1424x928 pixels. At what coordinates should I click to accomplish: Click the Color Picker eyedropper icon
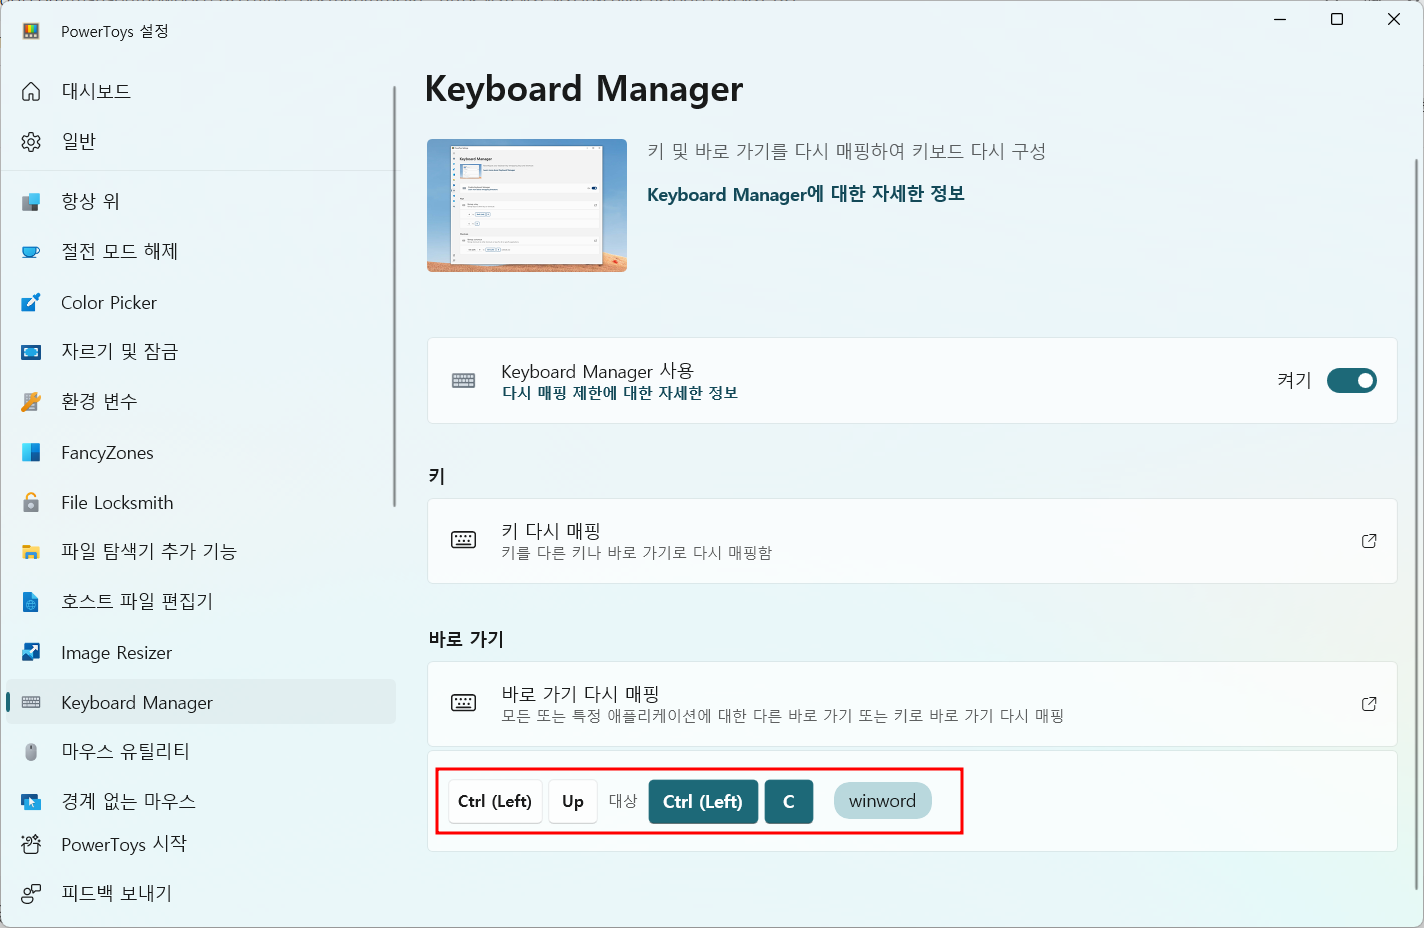click(31, 302)
